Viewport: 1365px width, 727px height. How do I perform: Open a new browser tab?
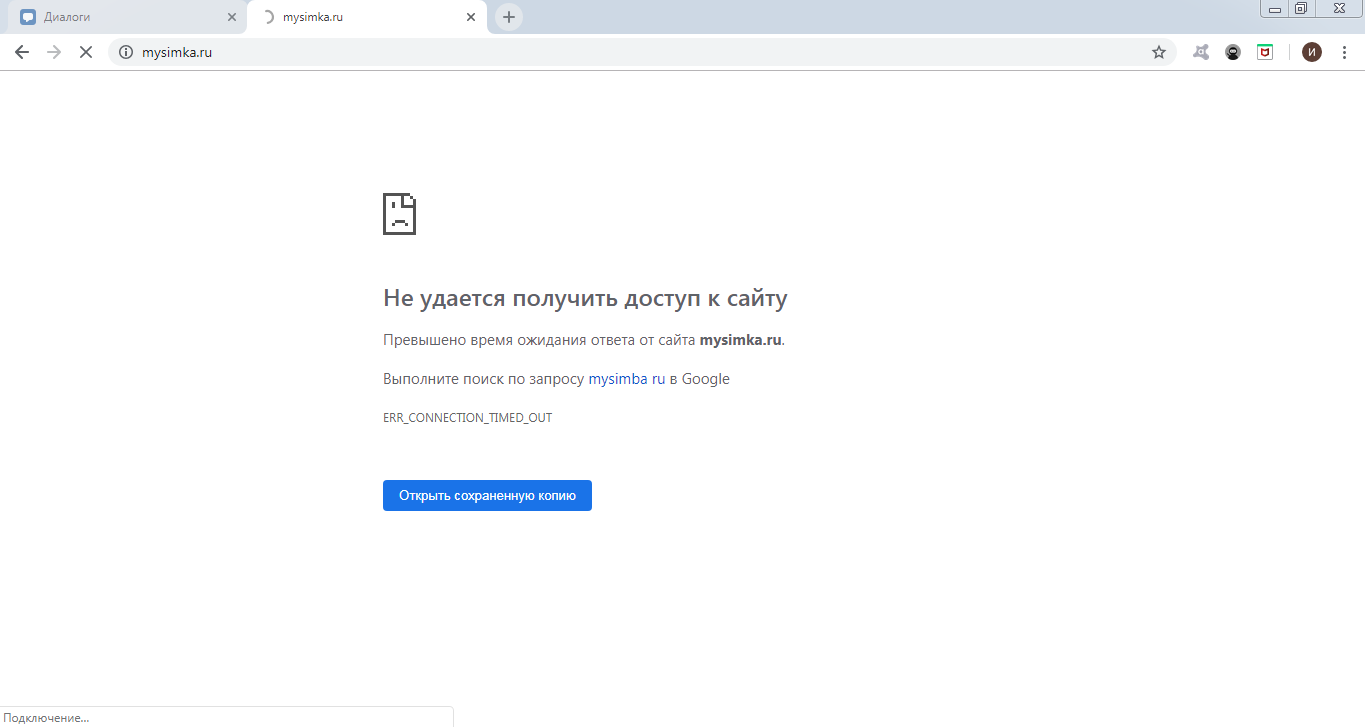click(x=509, y=17)
